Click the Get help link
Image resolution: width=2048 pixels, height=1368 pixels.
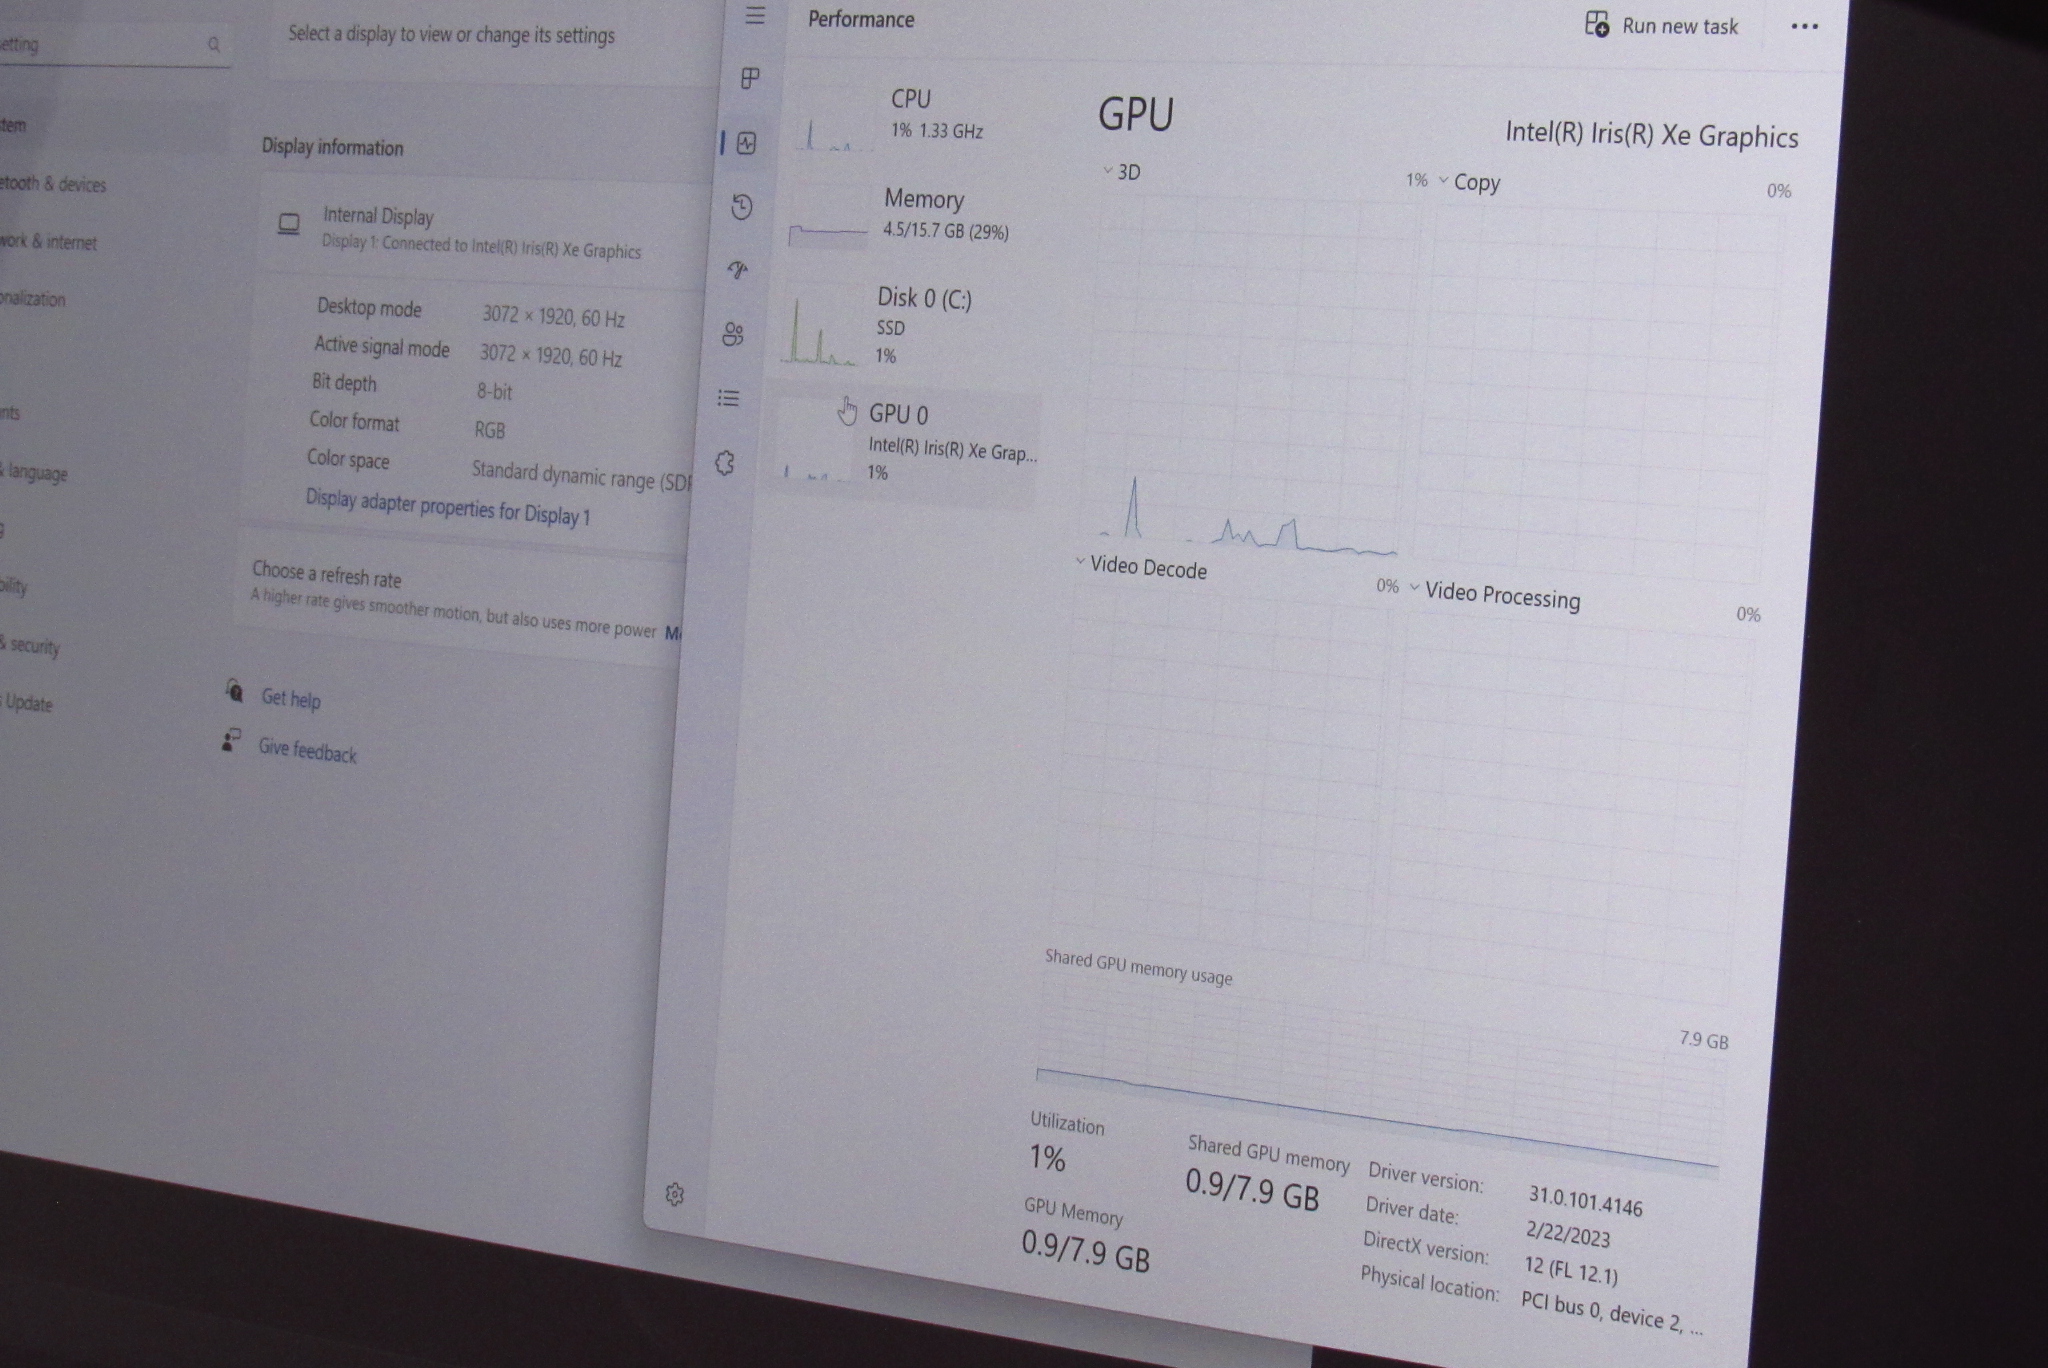pos(290,698)
